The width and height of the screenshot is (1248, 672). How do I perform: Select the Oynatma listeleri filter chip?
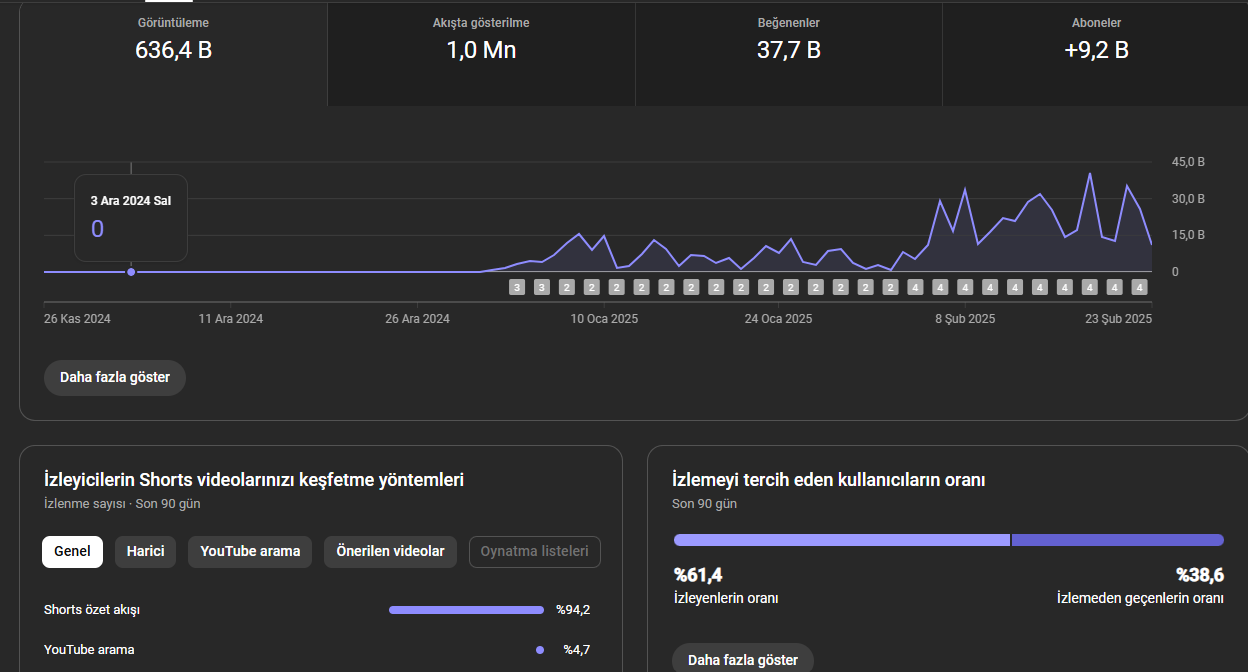(x=535, y=552)
